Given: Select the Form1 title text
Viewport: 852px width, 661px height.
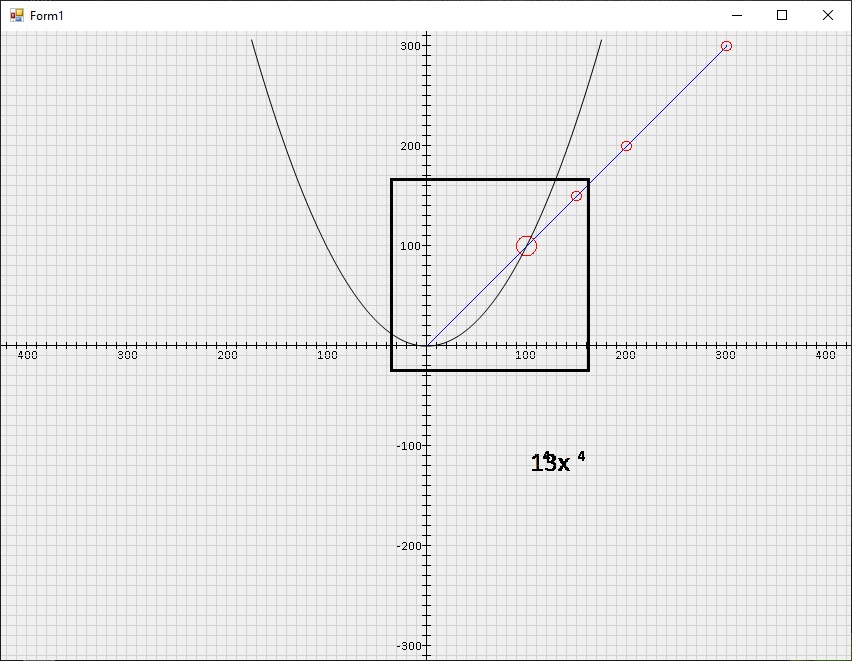Looking at the screenshot, I should pyautogui.click(x=47, y=15).
